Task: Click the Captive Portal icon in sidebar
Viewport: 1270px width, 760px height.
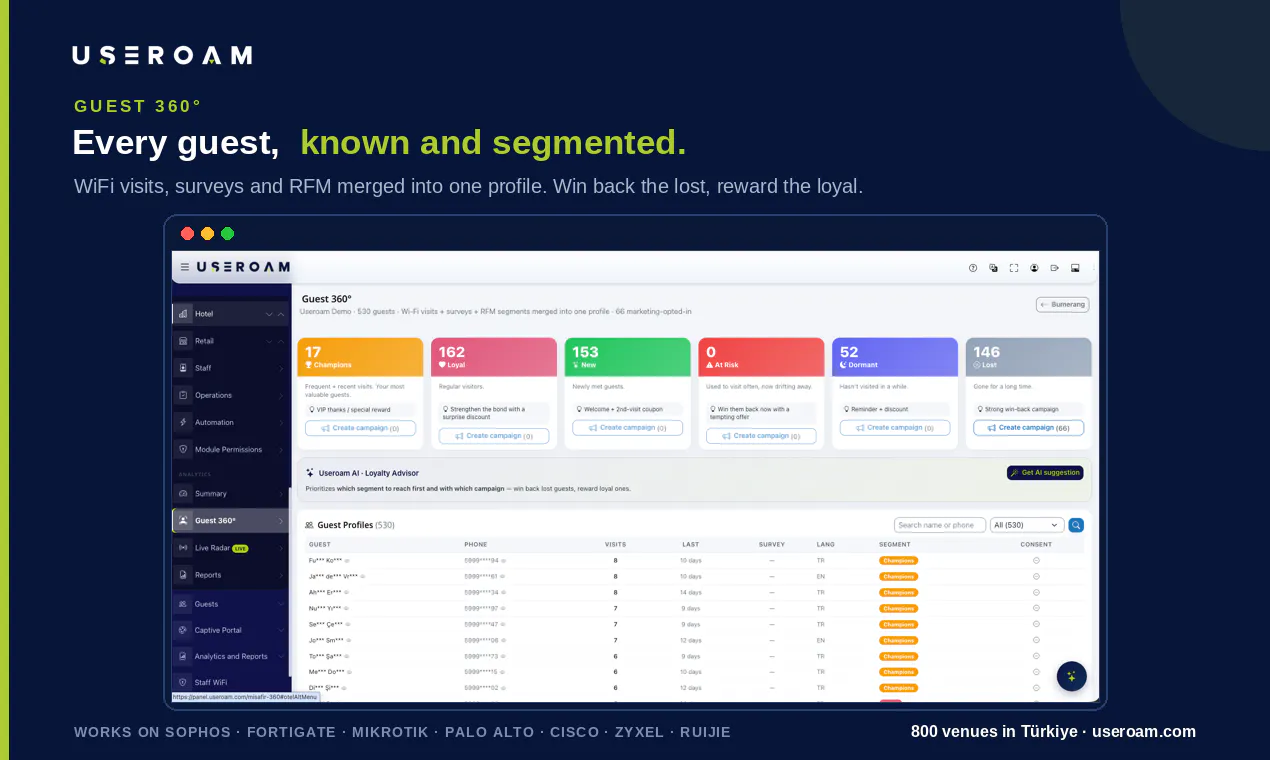Action: [x=183, y=630]
